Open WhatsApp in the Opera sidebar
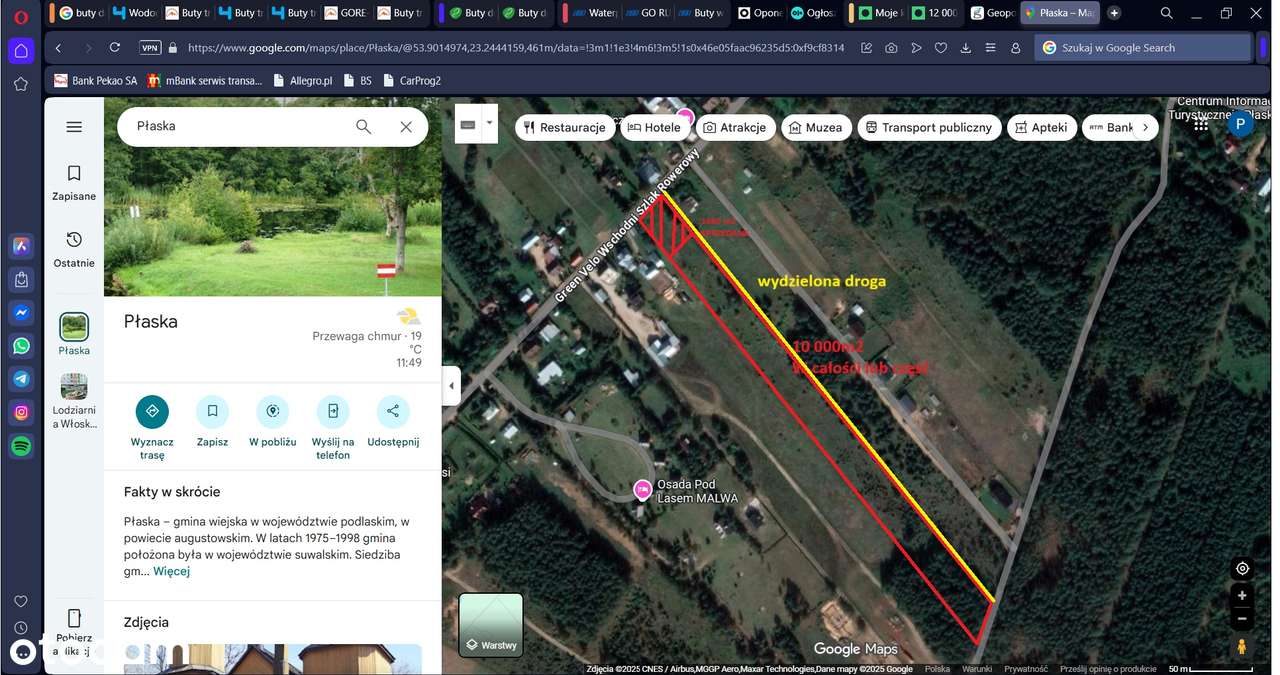Viewport: 1280px width, 675px height. [x=21, y=346]
